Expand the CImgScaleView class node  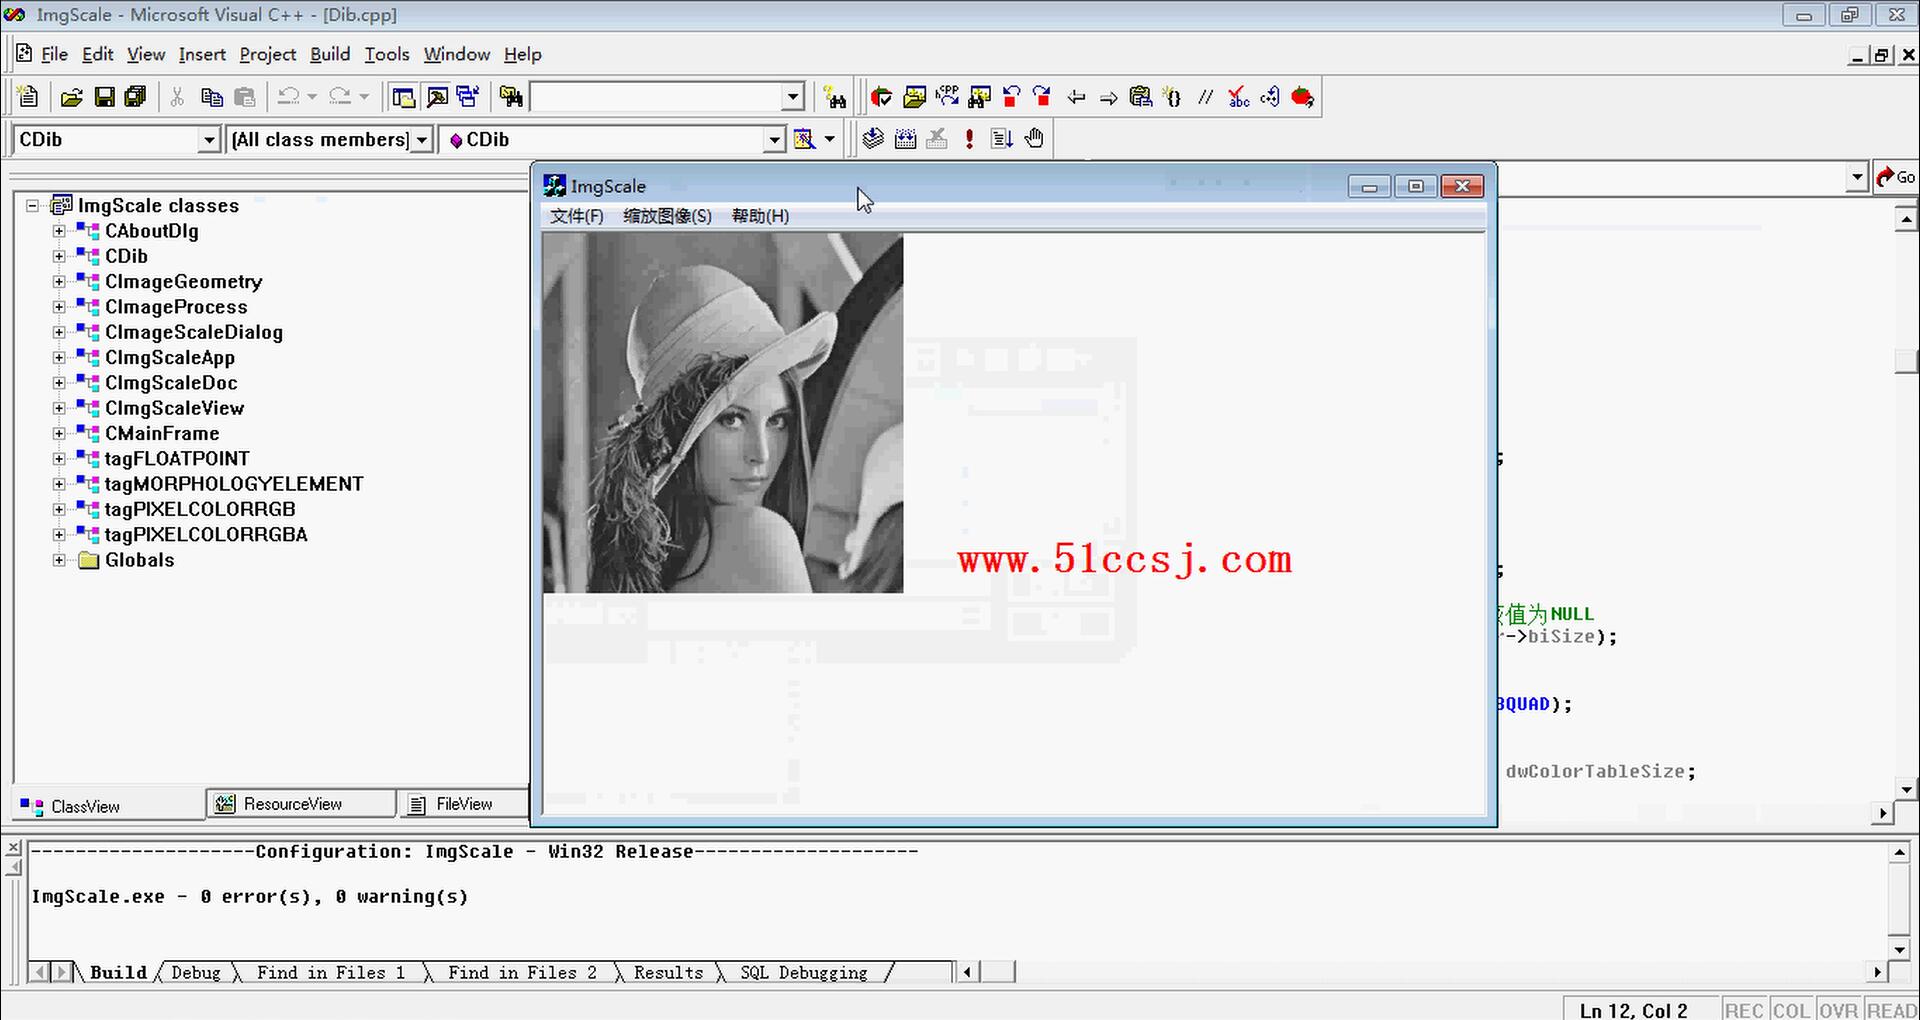[x=59, y=408]
